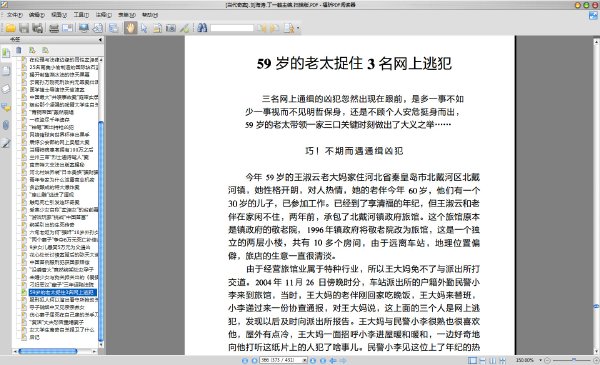Open the search options page icon

(289, 28)
